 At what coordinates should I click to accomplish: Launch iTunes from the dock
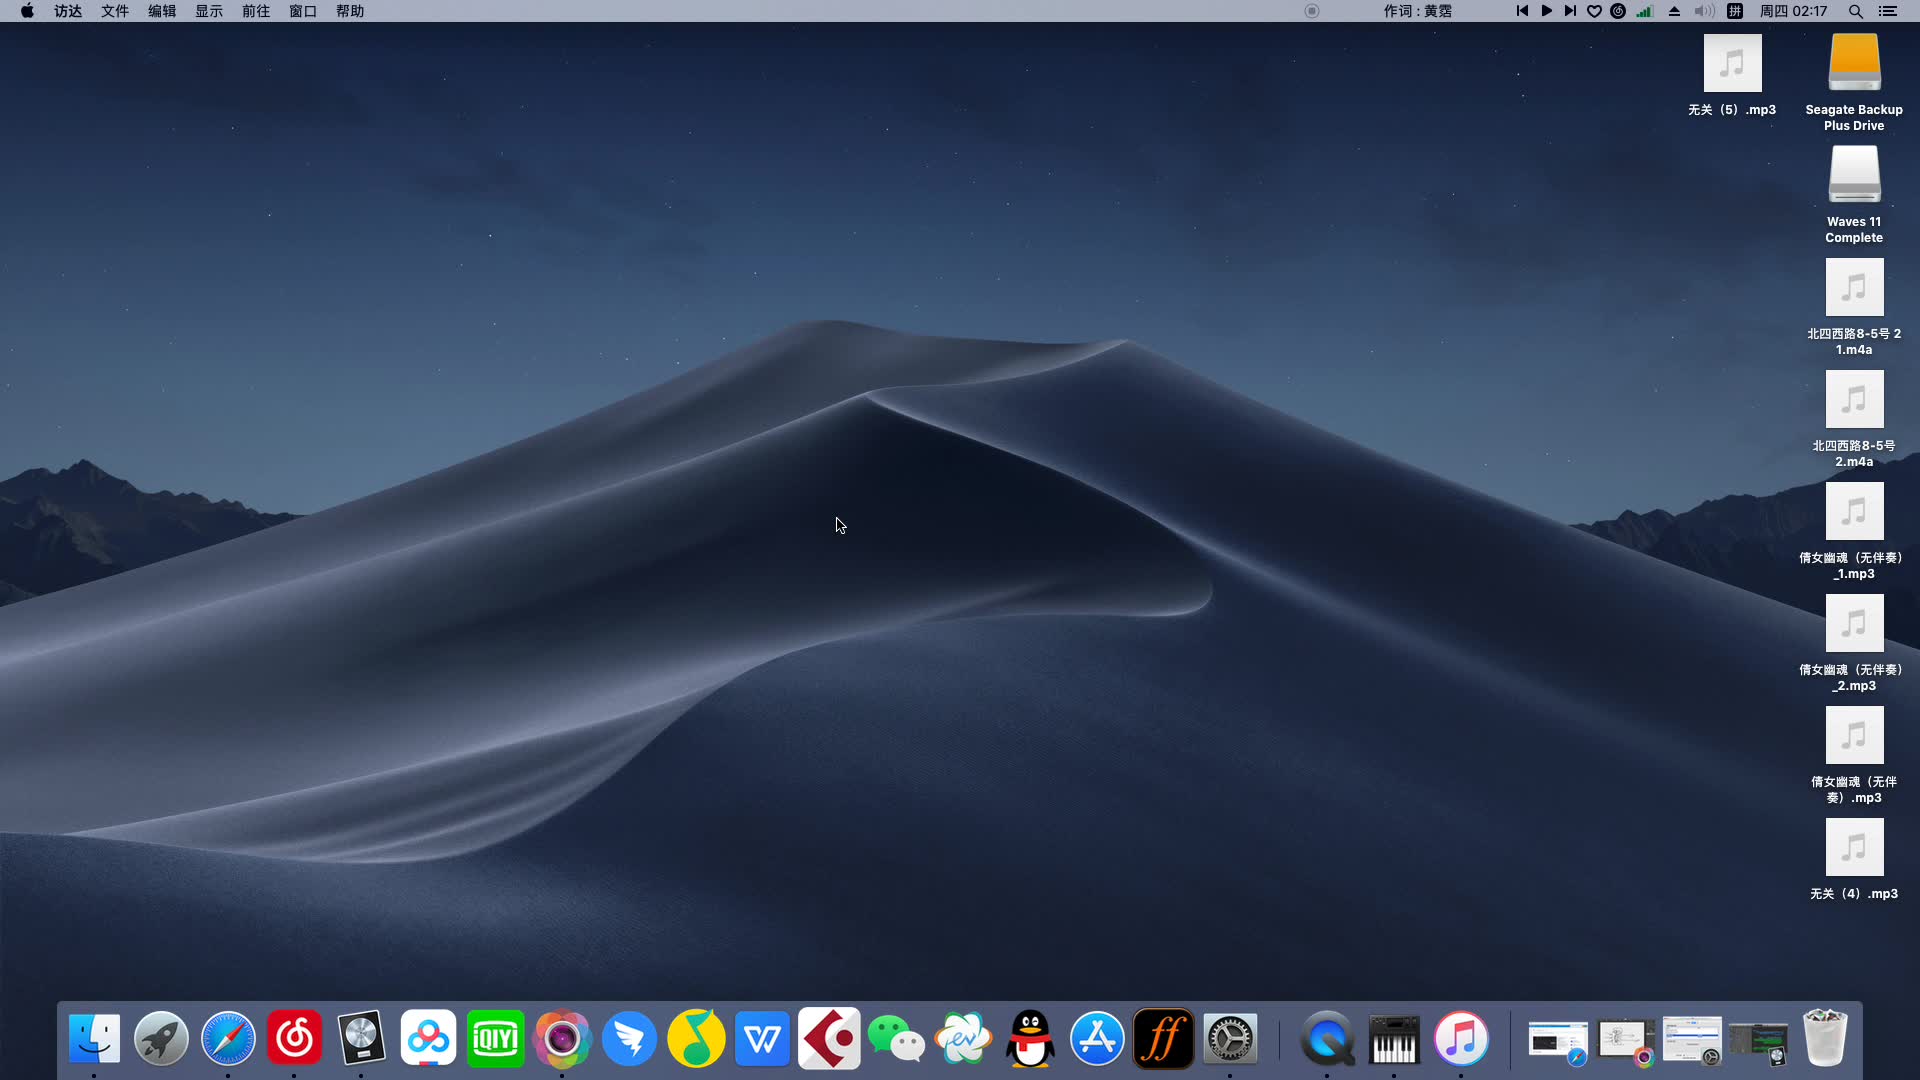1461,1039
